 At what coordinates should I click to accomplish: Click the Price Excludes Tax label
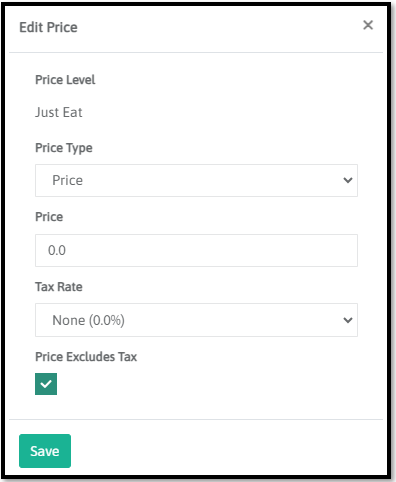86,357
